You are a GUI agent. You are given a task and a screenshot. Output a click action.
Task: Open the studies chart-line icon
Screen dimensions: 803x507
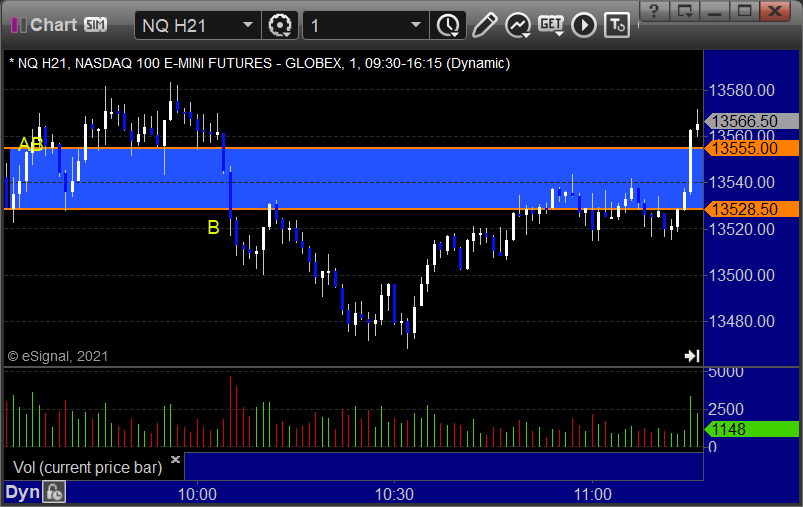(x=518, y=25)
